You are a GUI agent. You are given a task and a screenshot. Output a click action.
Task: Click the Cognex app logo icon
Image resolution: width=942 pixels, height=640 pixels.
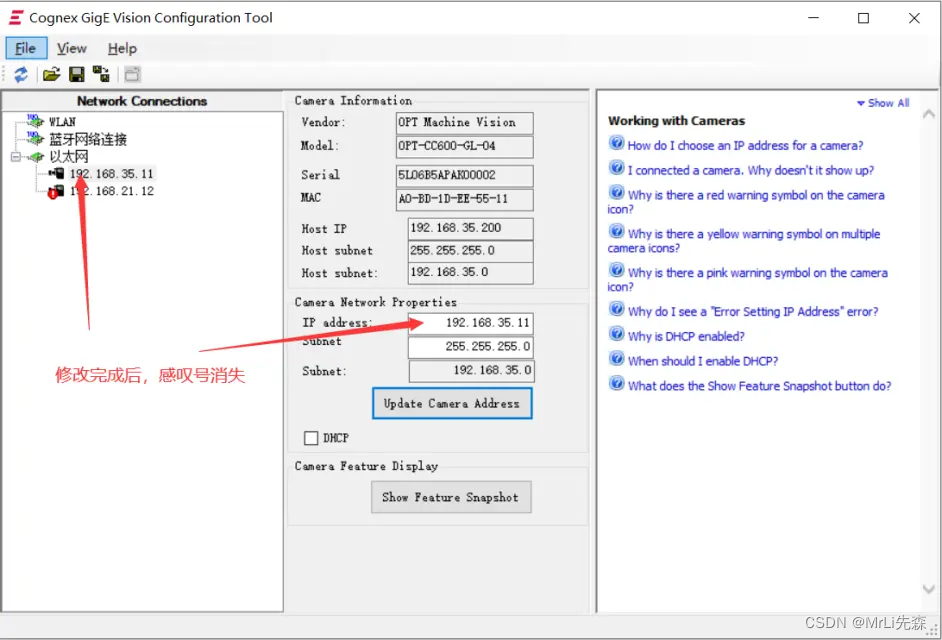(16, 17)
